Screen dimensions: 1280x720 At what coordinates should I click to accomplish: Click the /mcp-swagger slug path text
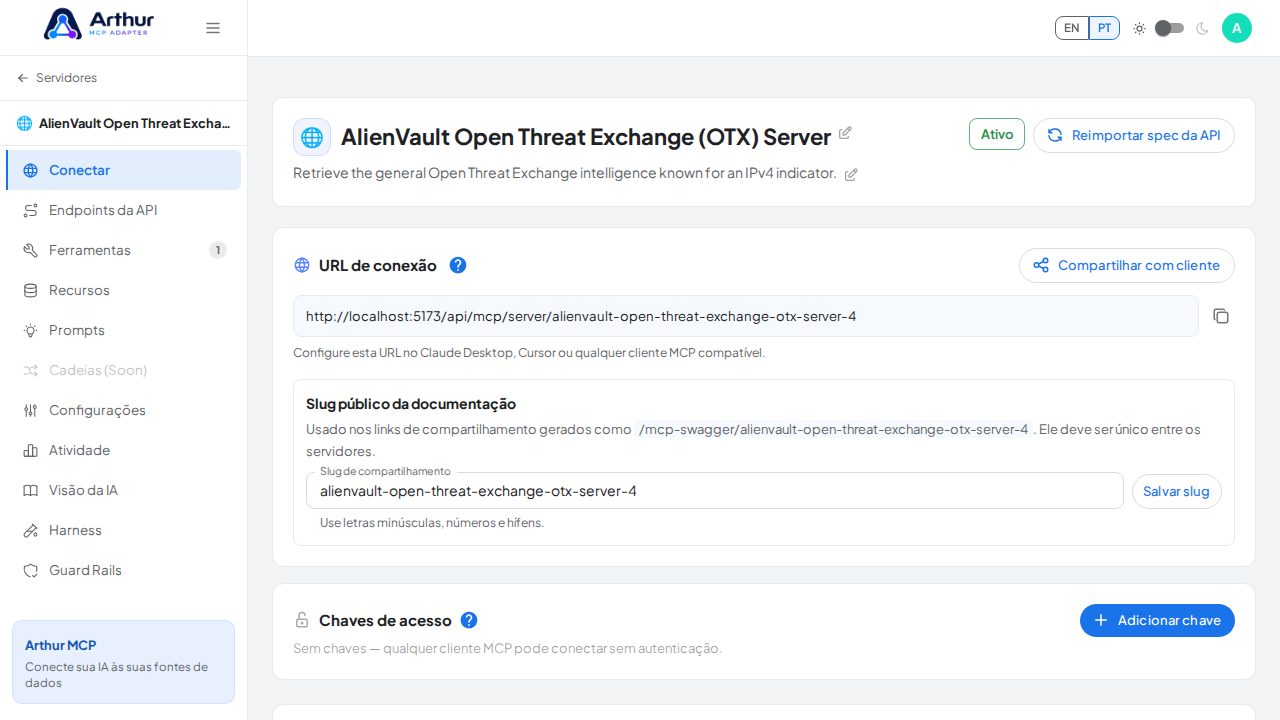coord(834,429)
